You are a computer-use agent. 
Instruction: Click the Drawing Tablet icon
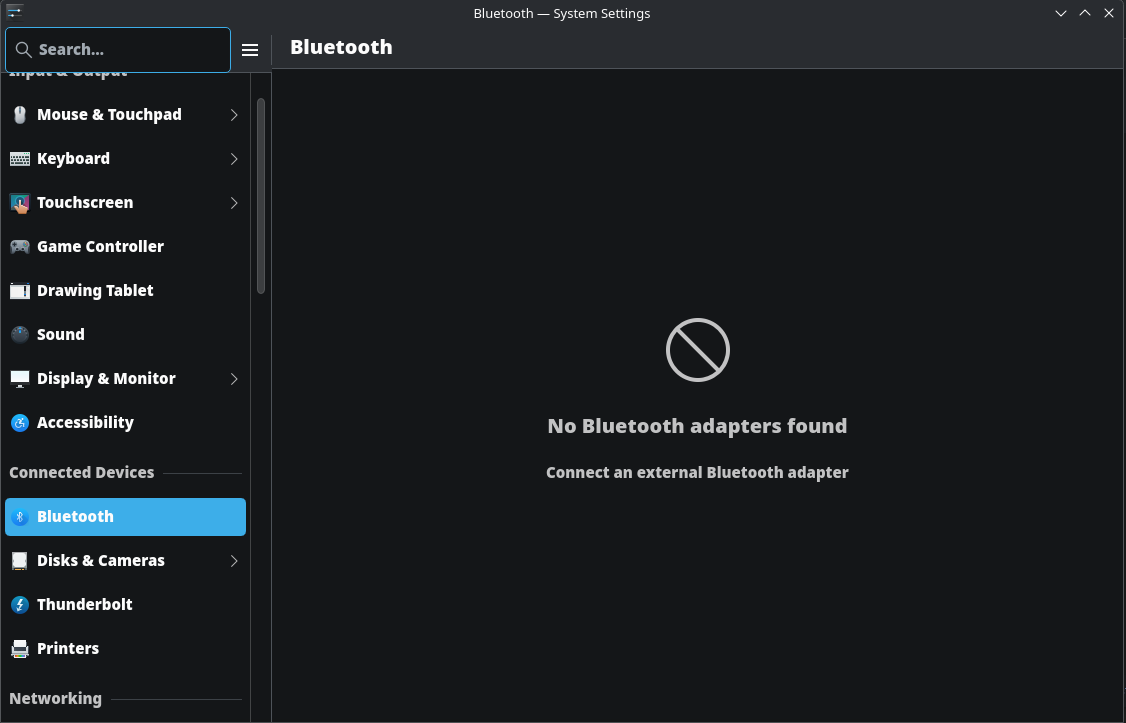pos(20,291)
